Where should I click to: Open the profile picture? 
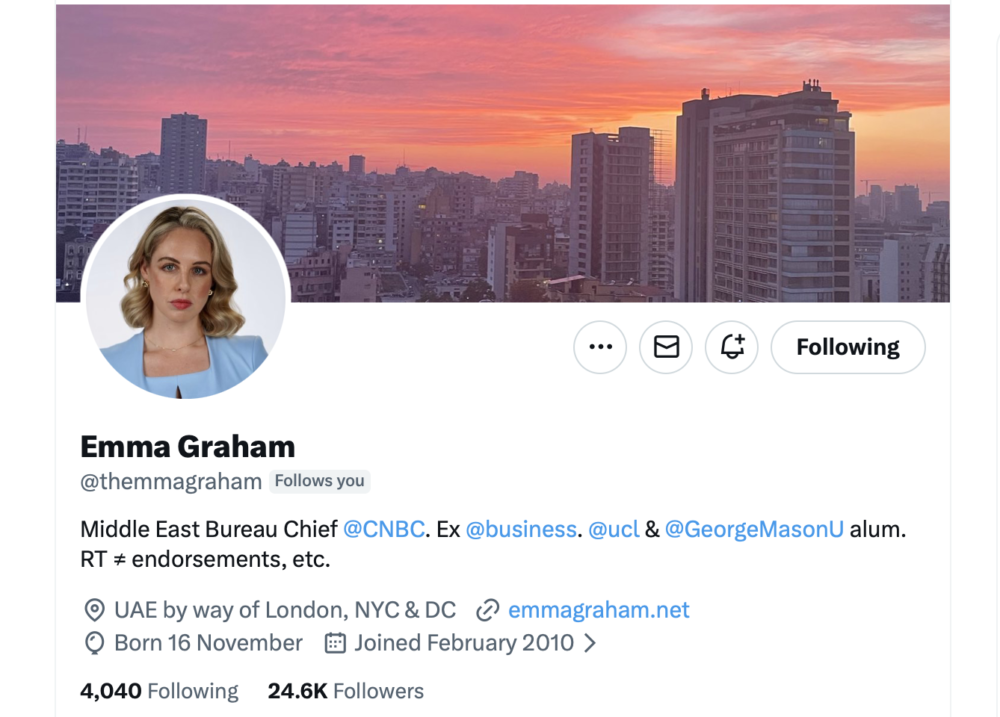185,298
